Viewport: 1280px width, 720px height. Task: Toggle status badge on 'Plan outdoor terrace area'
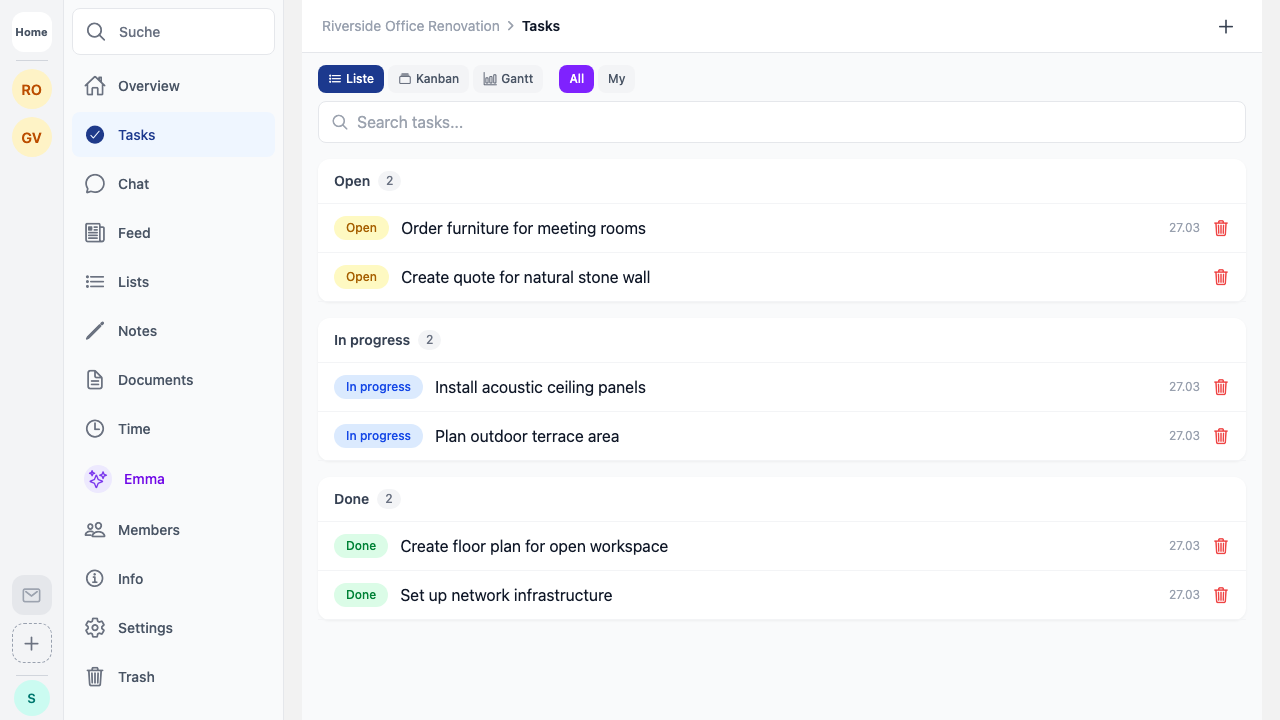click(378, 436)
